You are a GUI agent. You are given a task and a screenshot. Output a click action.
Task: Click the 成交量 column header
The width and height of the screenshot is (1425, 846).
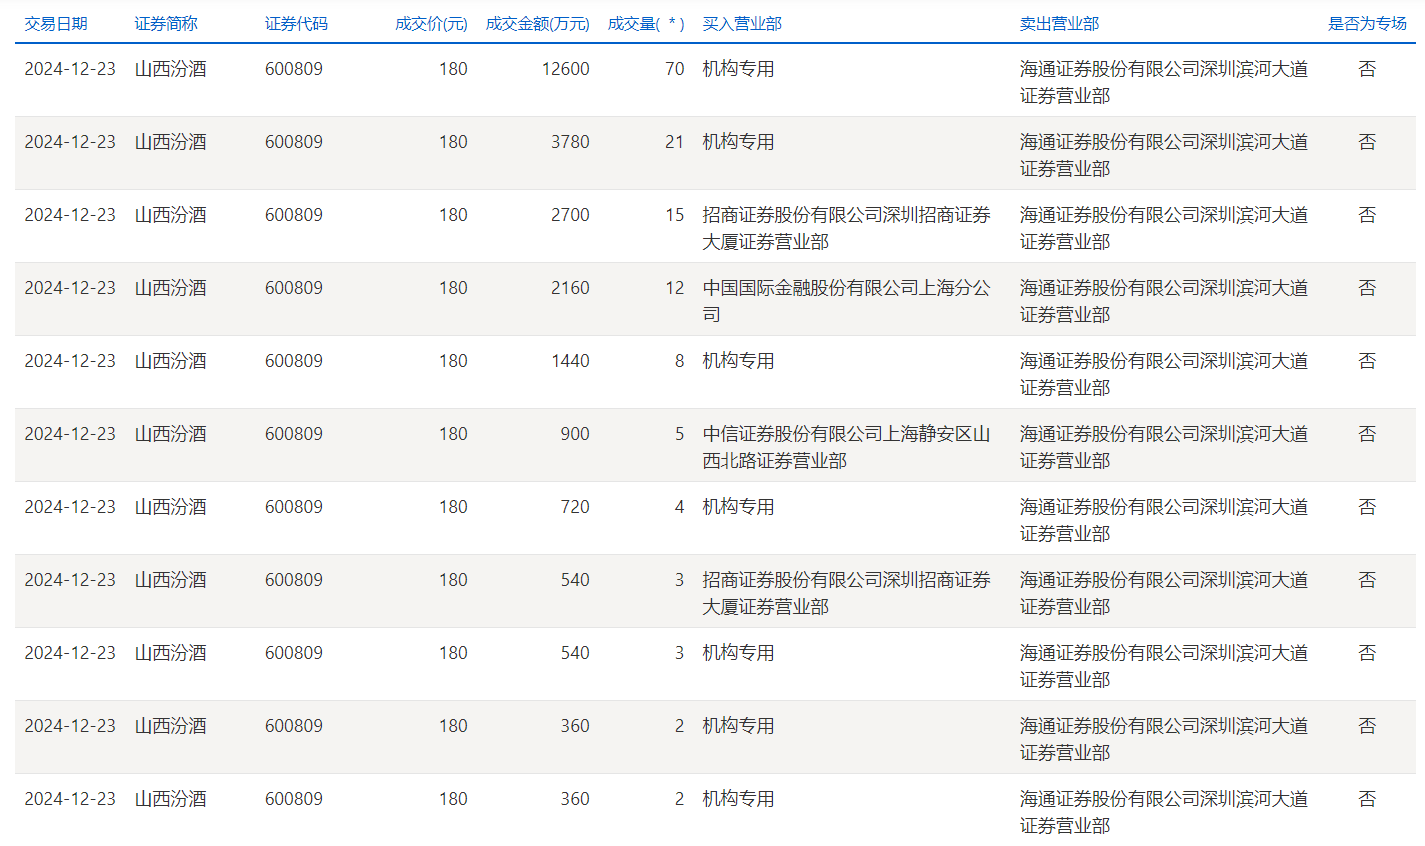point(646,23)
